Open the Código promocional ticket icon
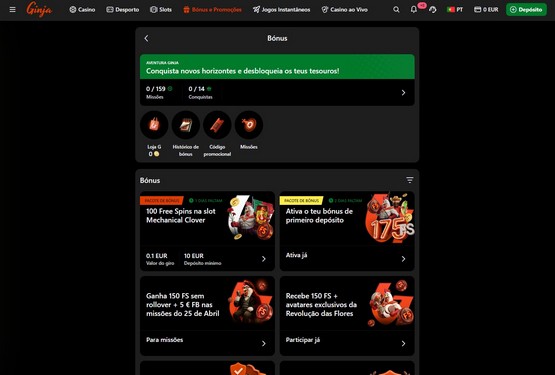555x375 pixels. pyautogui.click(x=217, y=125)
